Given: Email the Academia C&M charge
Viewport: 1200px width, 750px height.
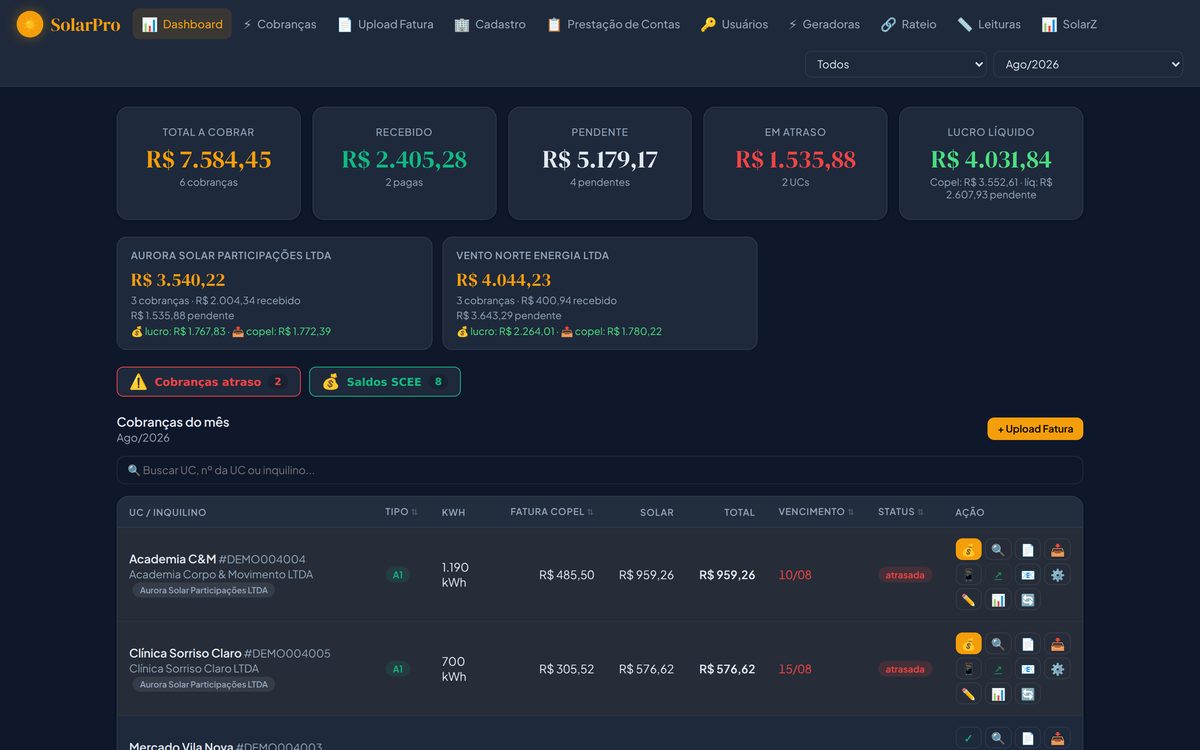Looking at the screenshot, I should tap(1028, 574).
